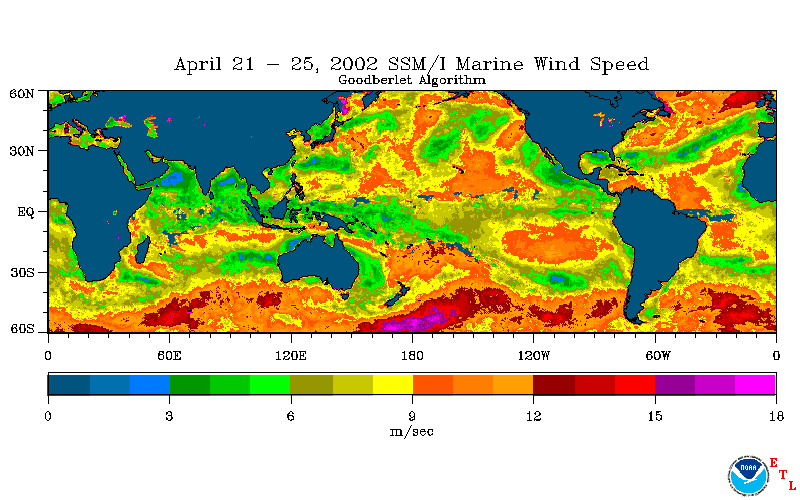Select the '120W' longitude label
Viewport: 800px width, 500px height.
[534, 356]
